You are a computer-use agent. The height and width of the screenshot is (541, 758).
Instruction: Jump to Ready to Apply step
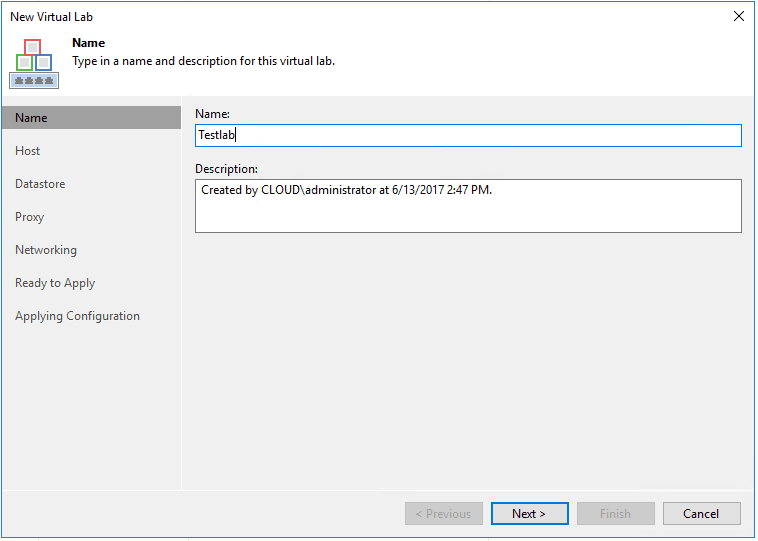point(55,283)
